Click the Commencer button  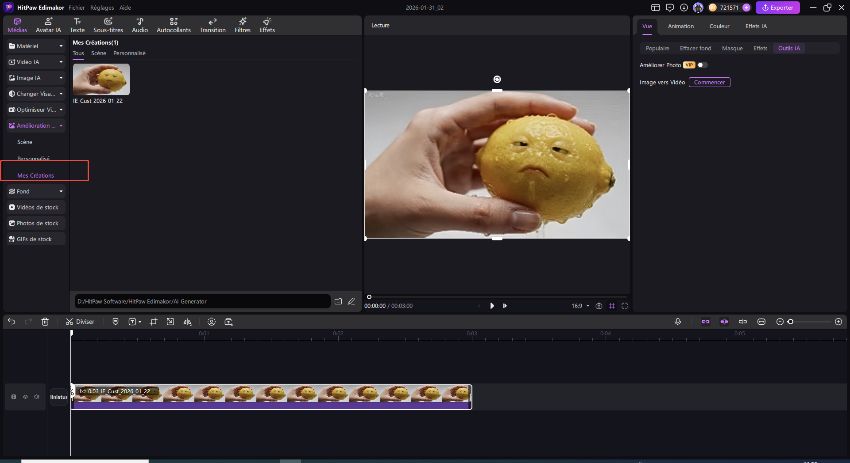(x=710, y=82)
